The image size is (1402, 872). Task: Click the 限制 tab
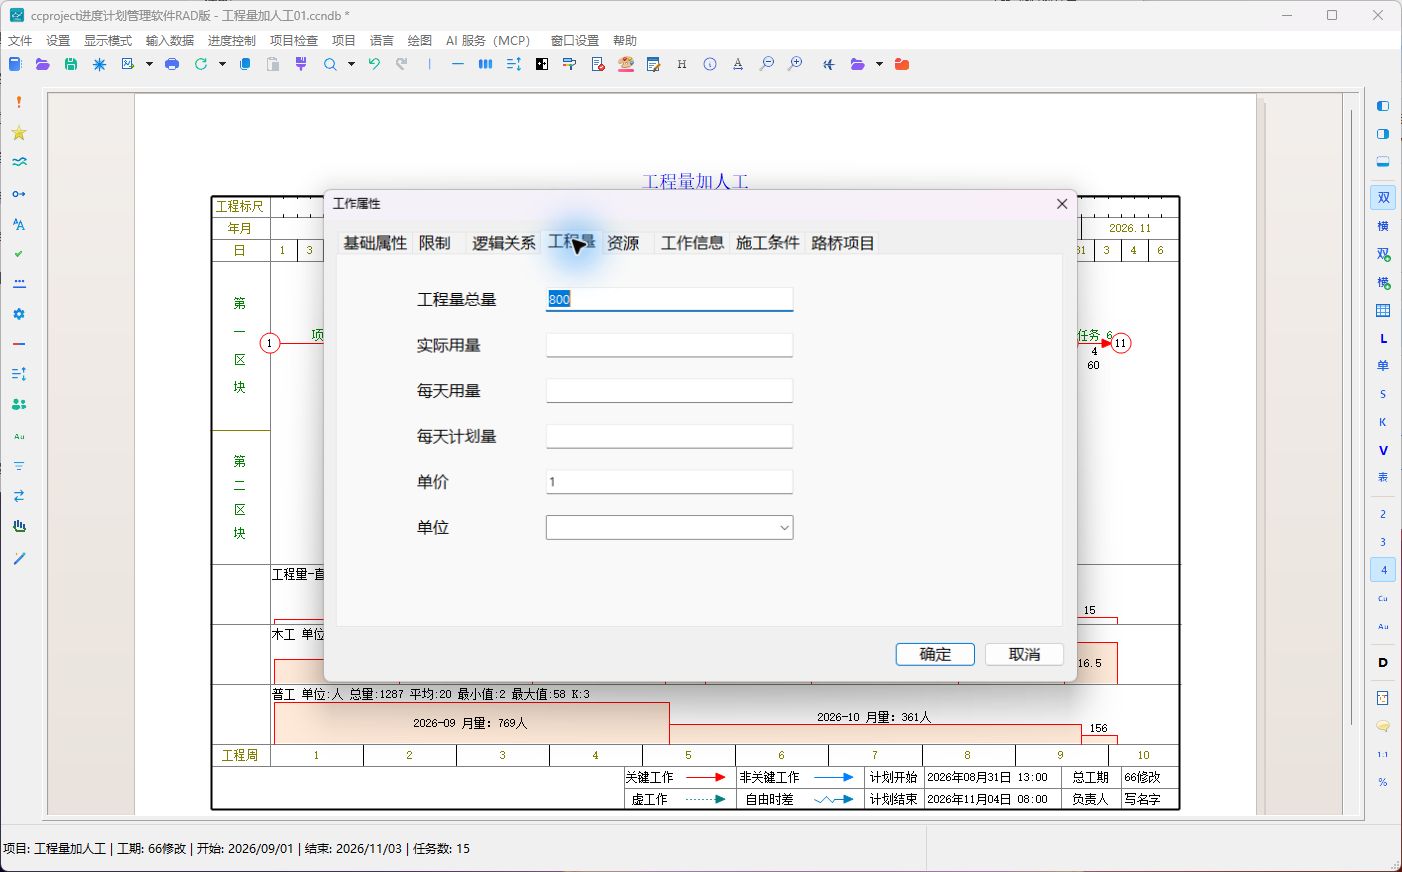435,243
